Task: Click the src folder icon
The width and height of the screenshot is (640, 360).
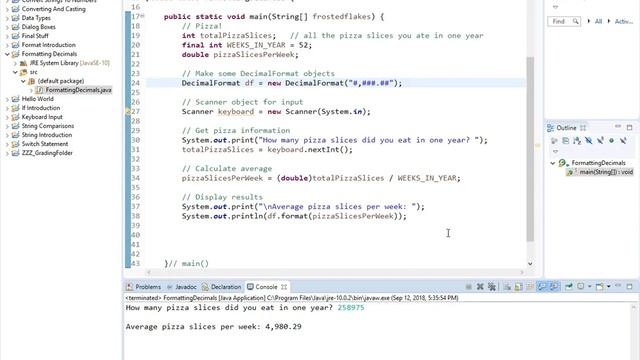Action: pos(24,72)
